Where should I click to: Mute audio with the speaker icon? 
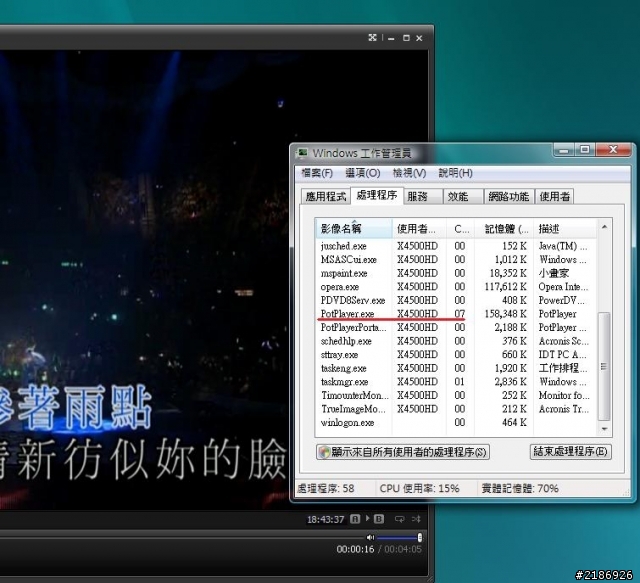tap(370, 537)
